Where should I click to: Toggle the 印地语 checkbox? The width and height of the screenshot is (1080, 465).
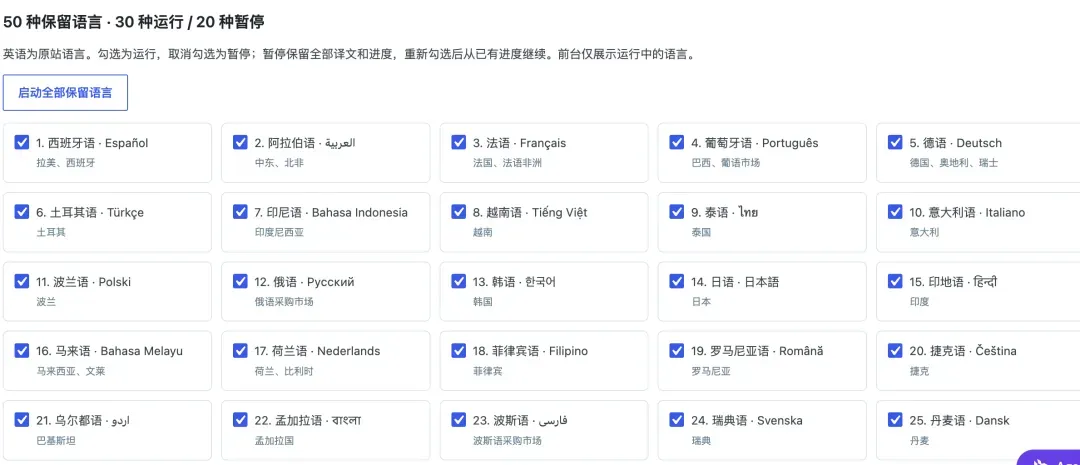(895, 281)
